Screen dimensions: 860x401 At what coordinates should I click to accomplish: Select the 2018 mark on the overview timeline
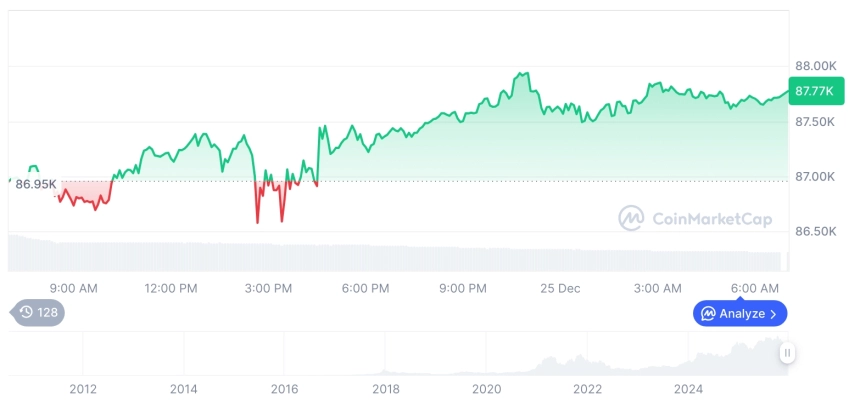tap(386, 389)
